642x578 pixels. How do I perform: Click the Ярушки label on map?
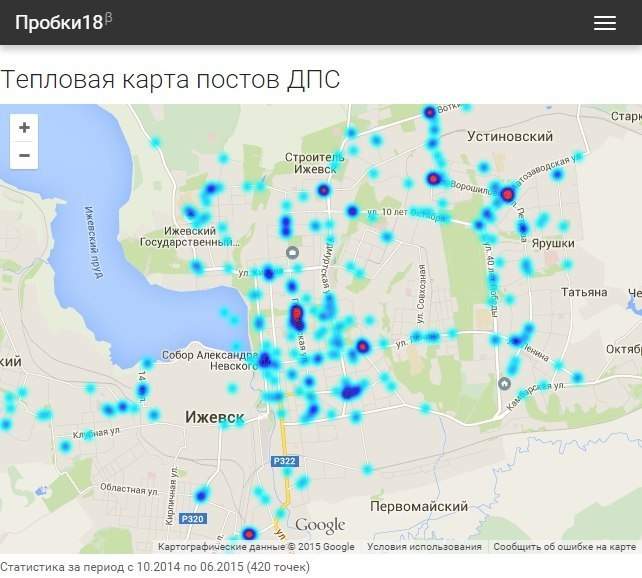(x=553, y=244)
